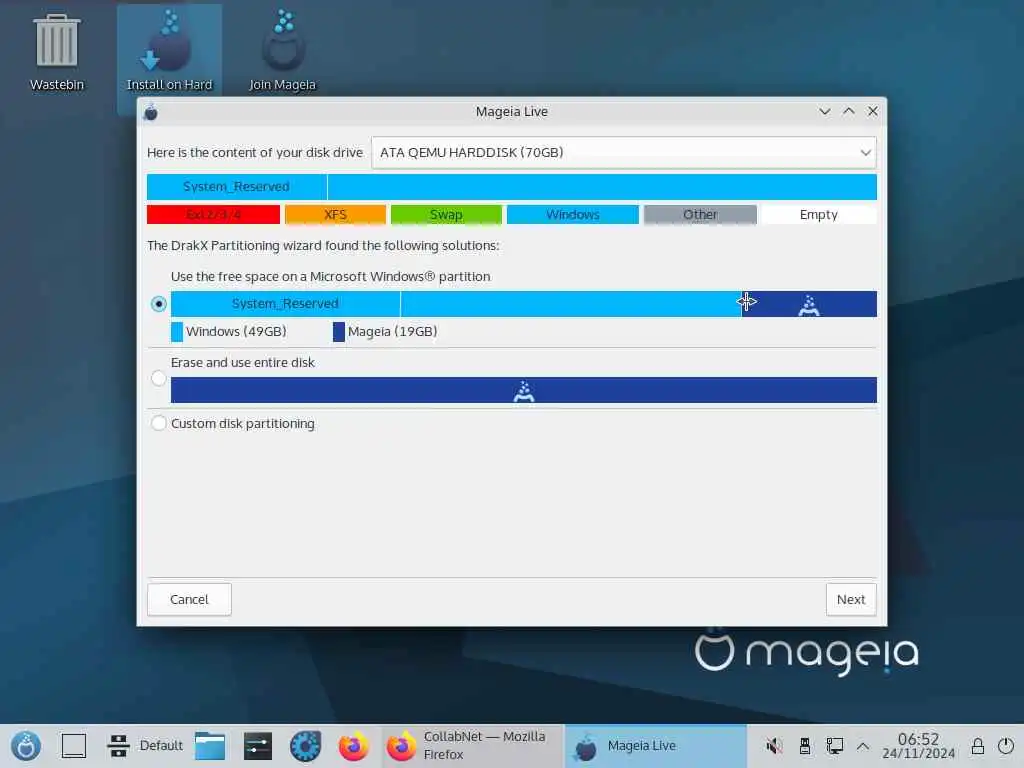Click the lock screen icon
Viewport: 1024px width, 768px height.
pyautogui.click(x=977, y=746)
